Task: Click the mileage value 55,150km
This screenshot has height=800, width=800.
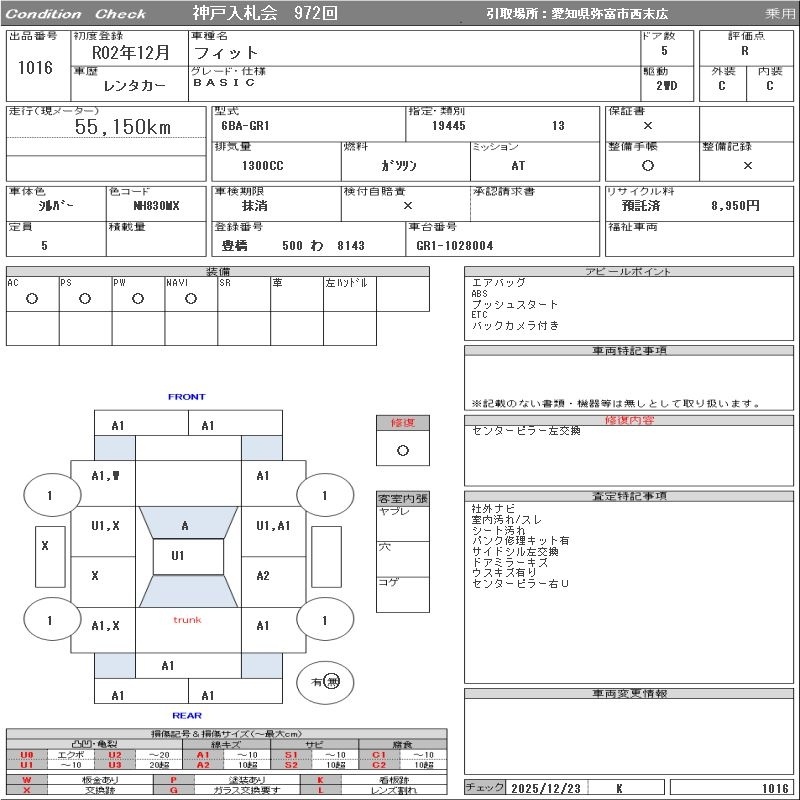Action: (x=123, y=127)
